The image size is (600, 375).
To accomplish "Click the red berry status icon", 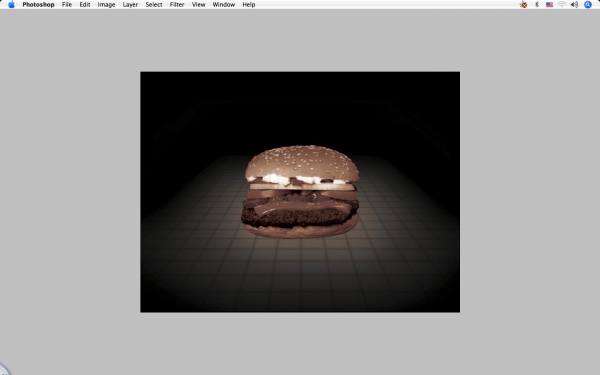I will (x=523, y=5).
